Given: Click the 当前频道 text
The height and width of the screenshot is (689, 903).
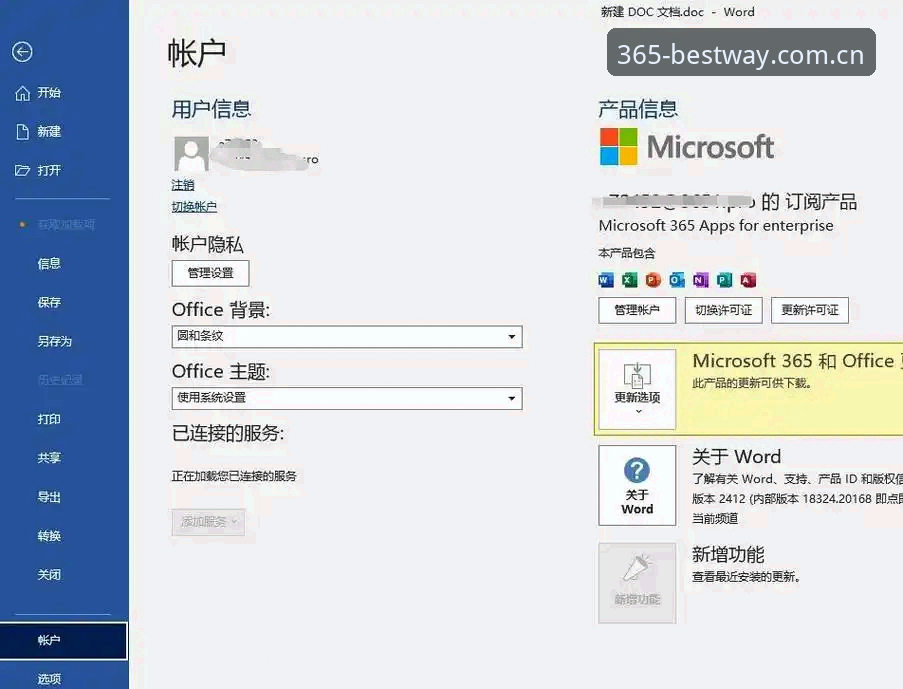Looking at the screenshot, I should pos(715,519).
